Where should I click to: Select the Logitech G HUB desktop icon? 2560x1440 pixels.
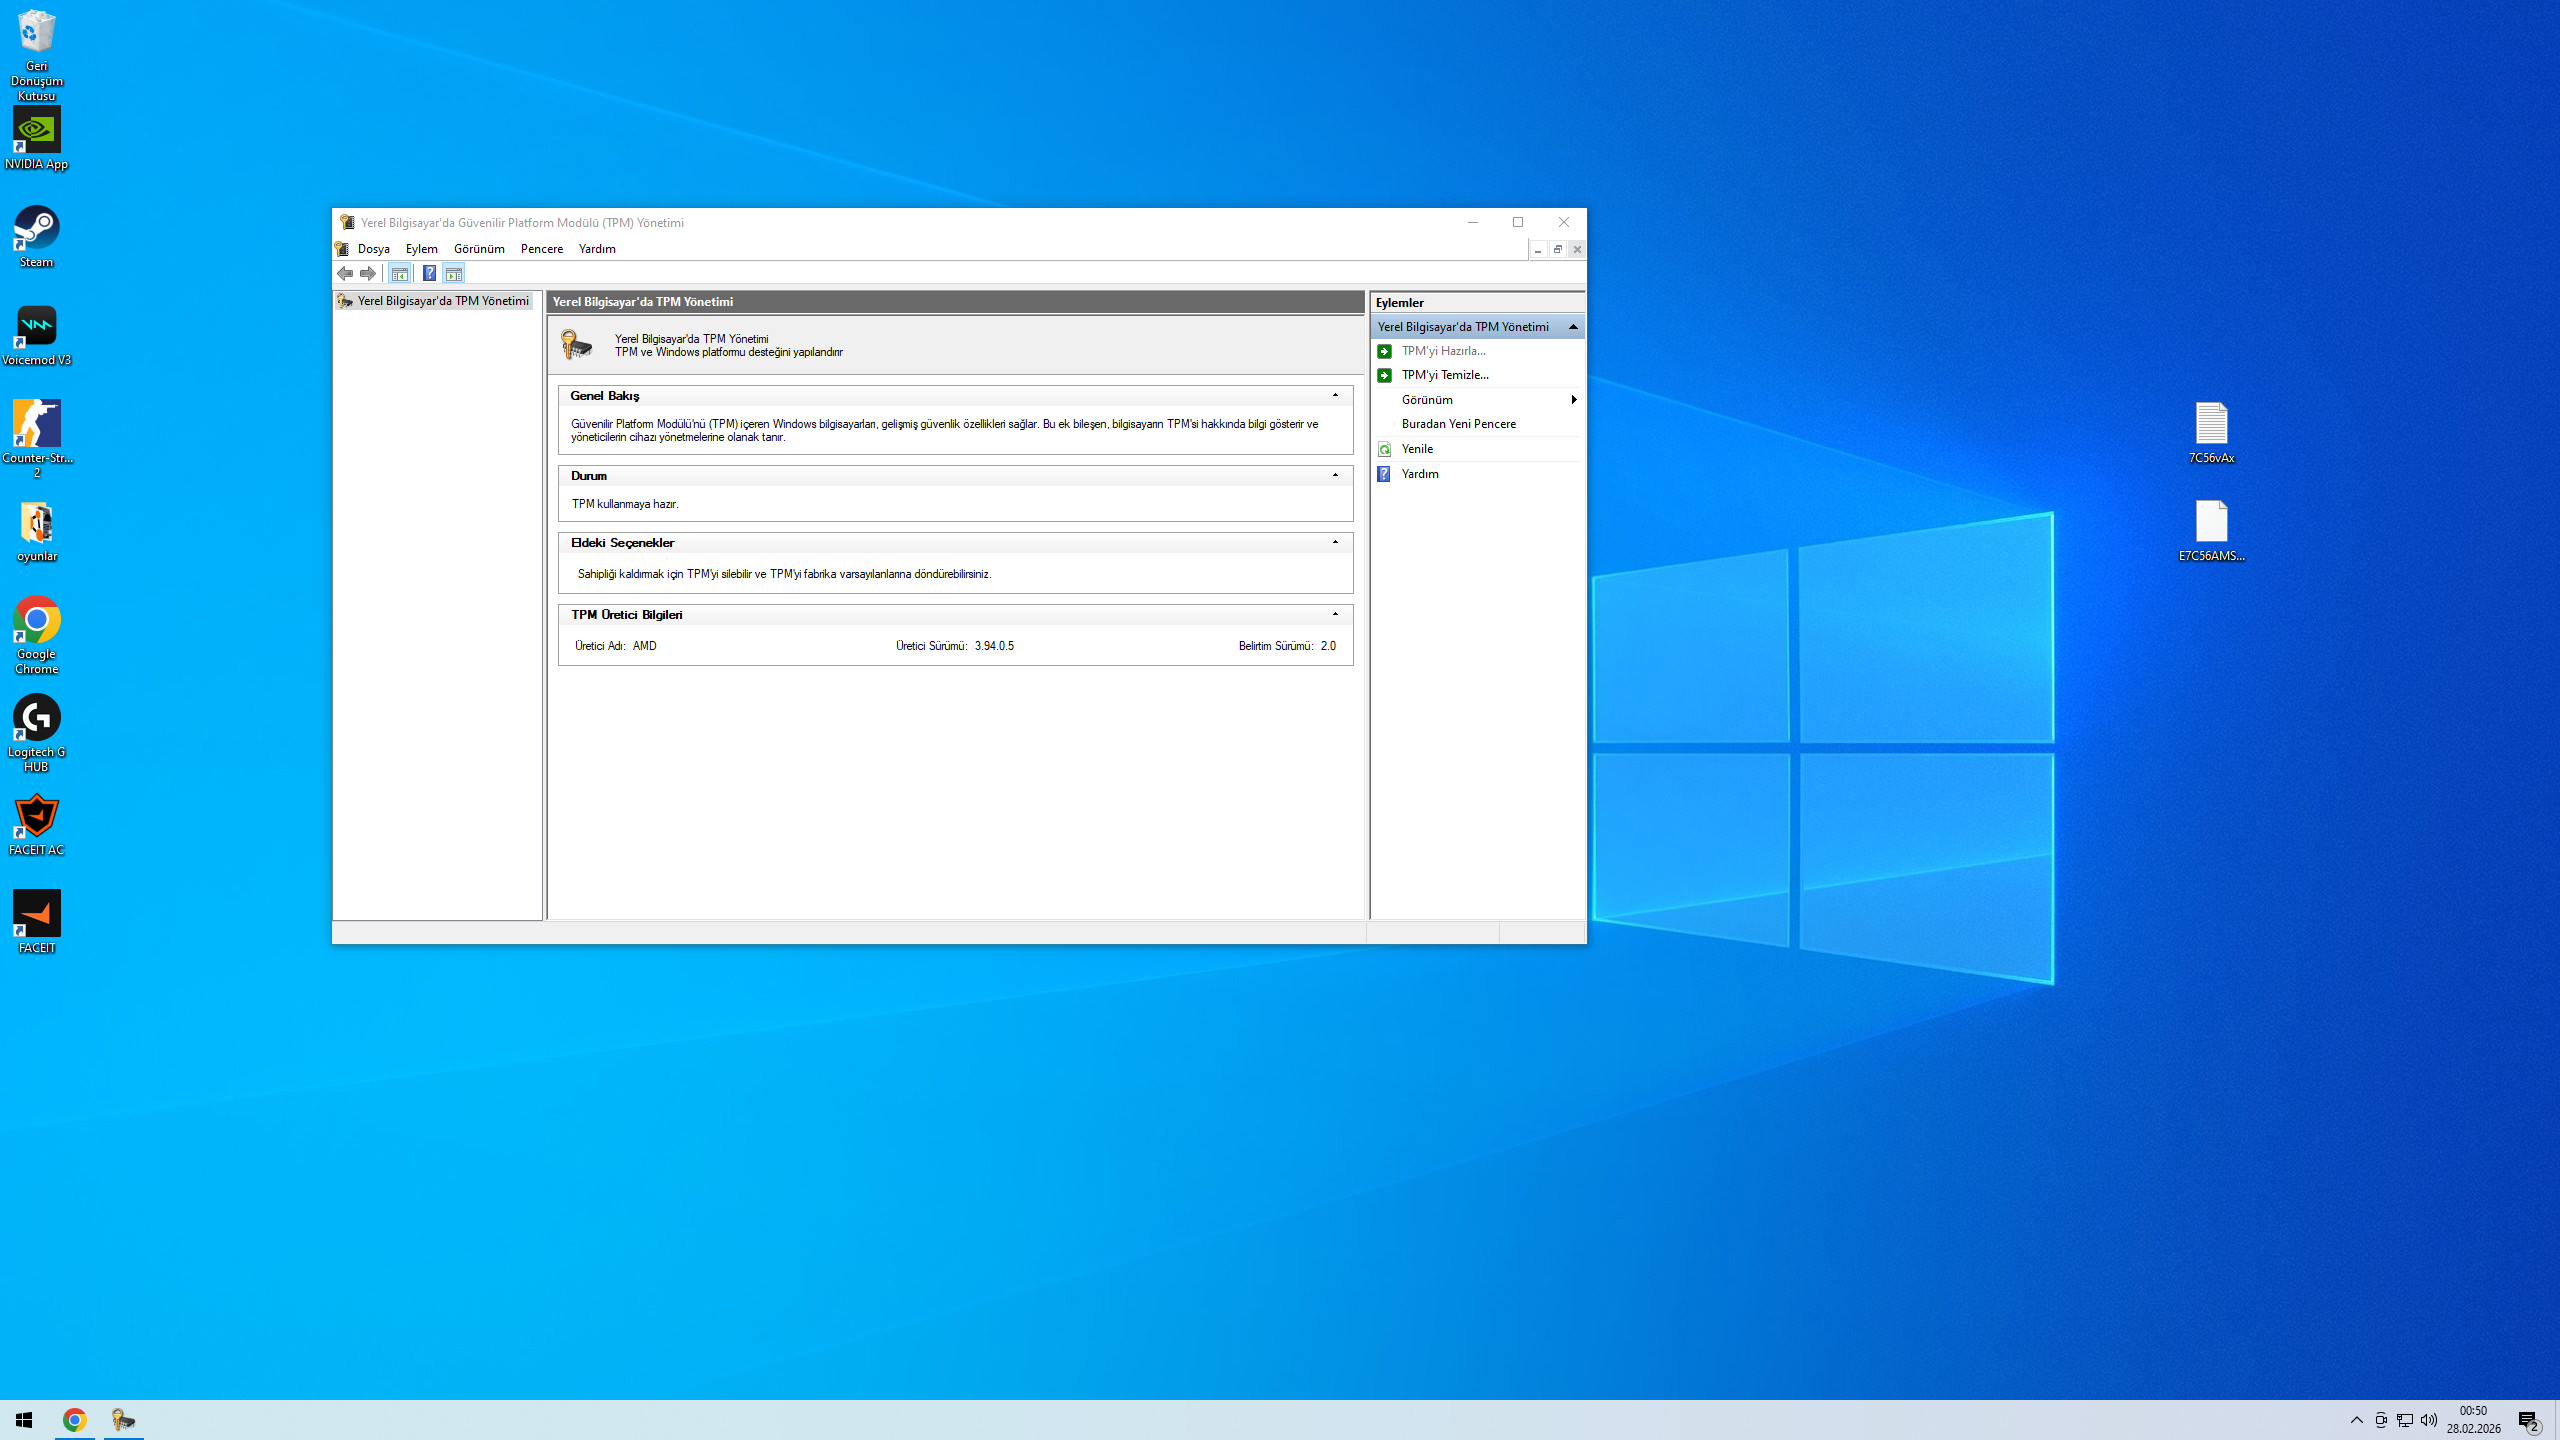36,733
